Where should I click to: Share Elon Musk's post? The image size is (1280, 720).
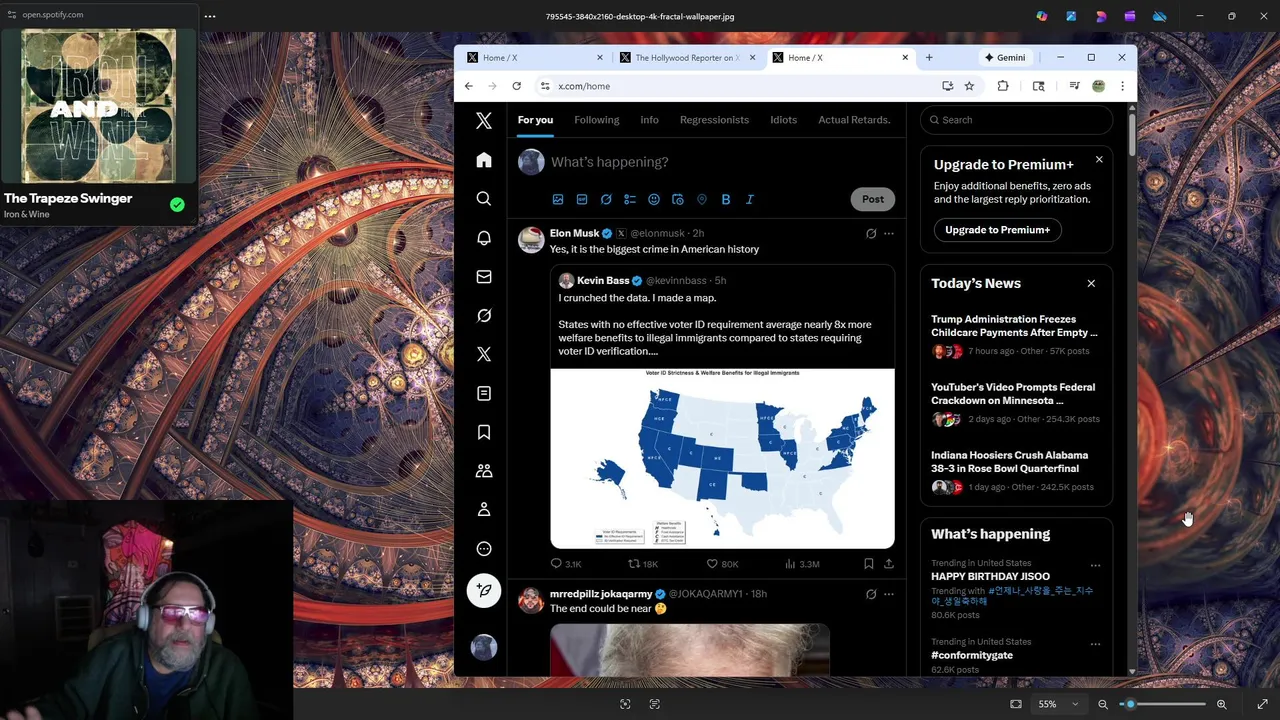tap(888, 564)
